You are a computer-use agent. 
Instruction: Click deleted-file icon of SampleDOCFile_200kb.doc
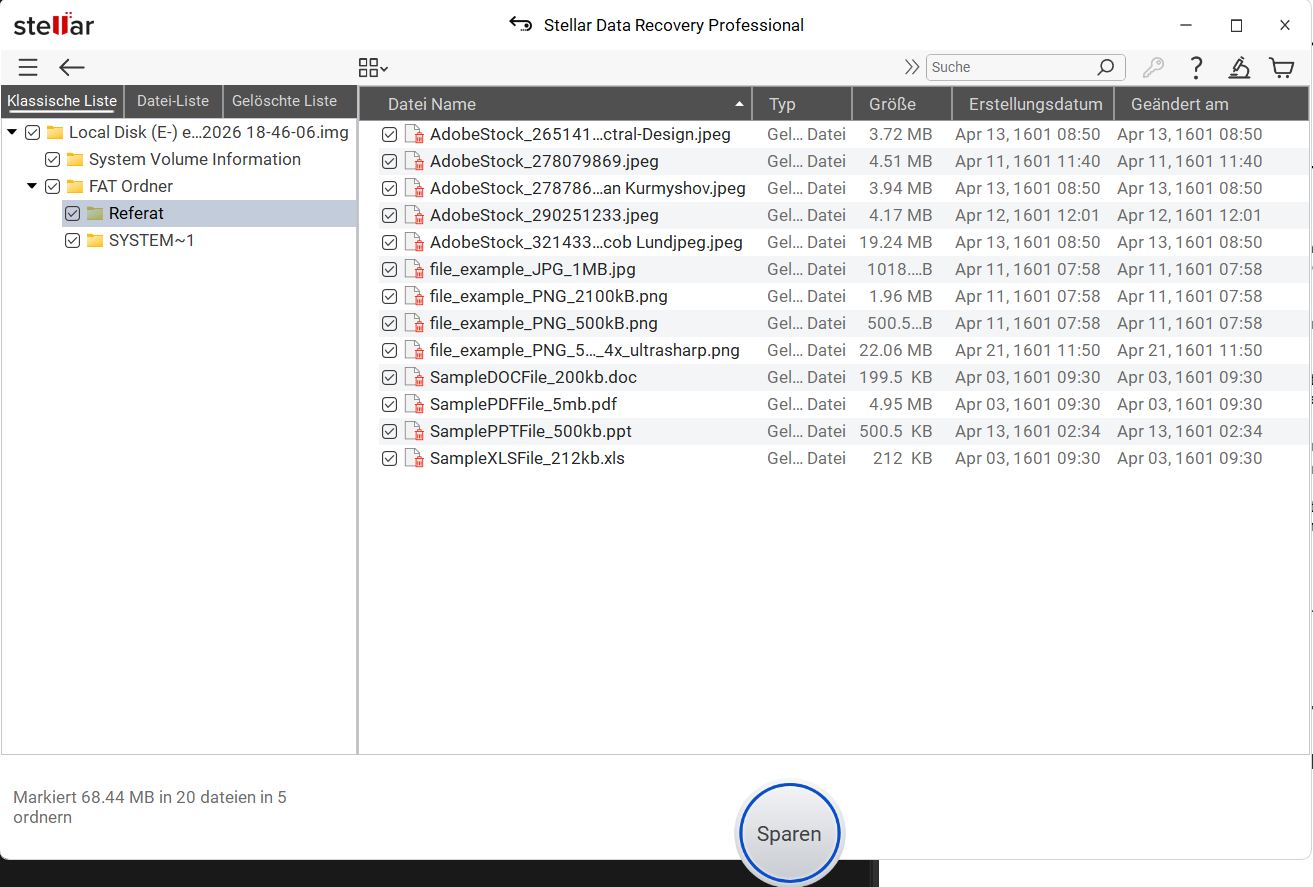[414, 377]
